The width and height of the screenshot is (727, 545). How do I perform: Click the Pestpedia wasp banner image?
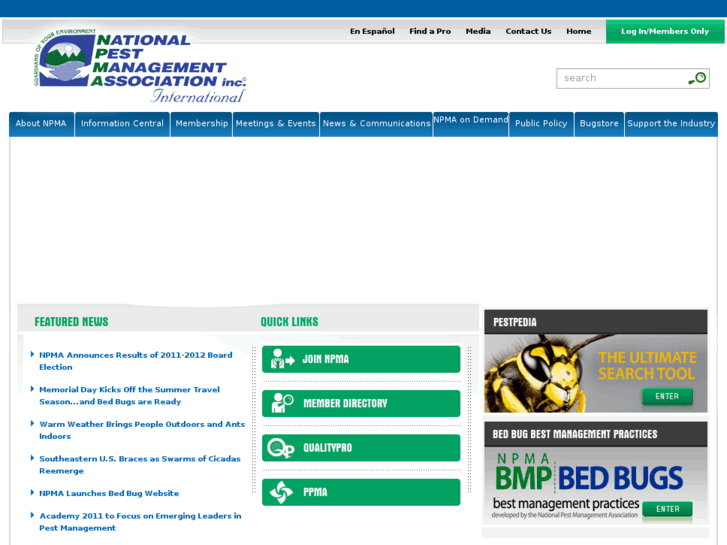coord(596,373)
